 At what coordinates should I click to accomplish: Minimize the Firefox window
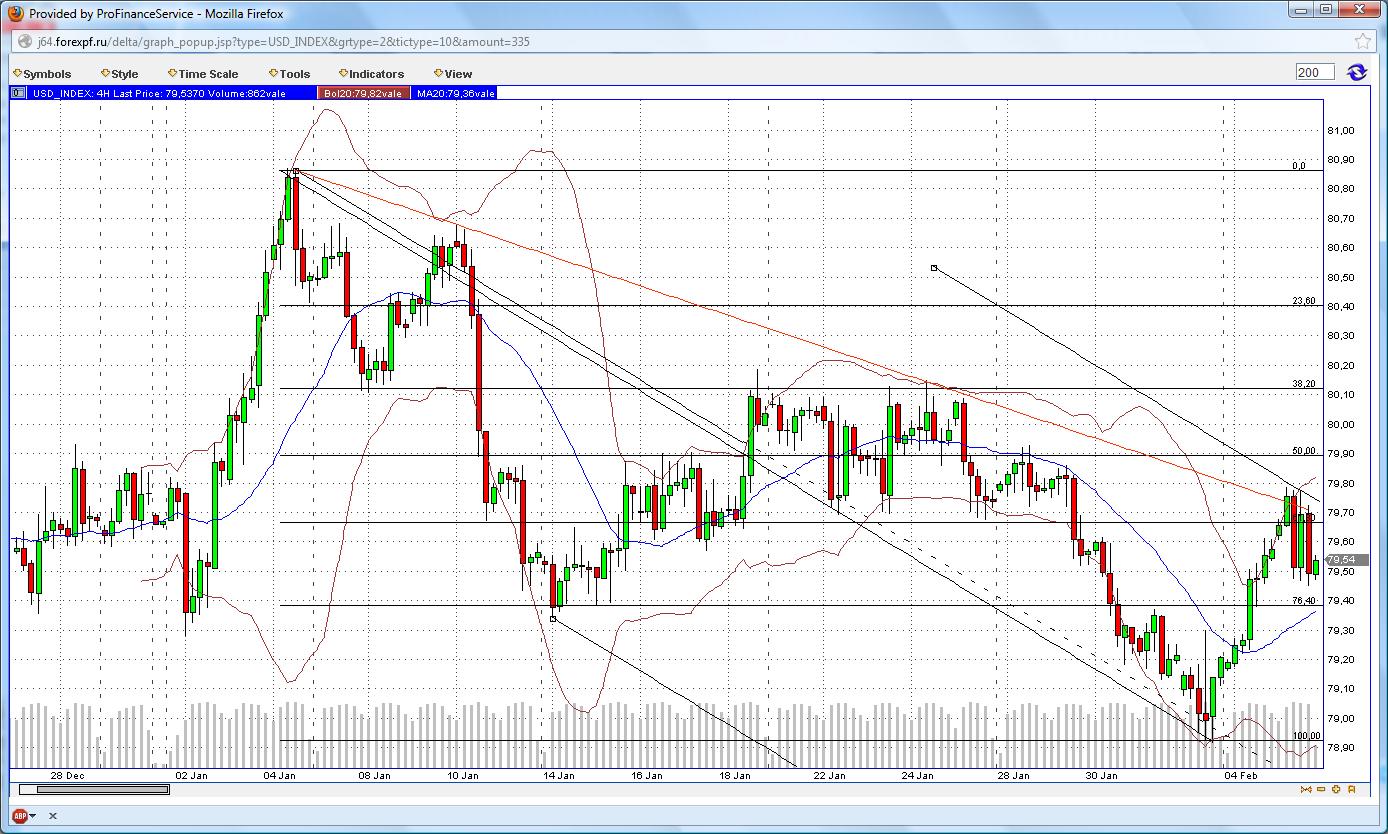coord(1300,10)
